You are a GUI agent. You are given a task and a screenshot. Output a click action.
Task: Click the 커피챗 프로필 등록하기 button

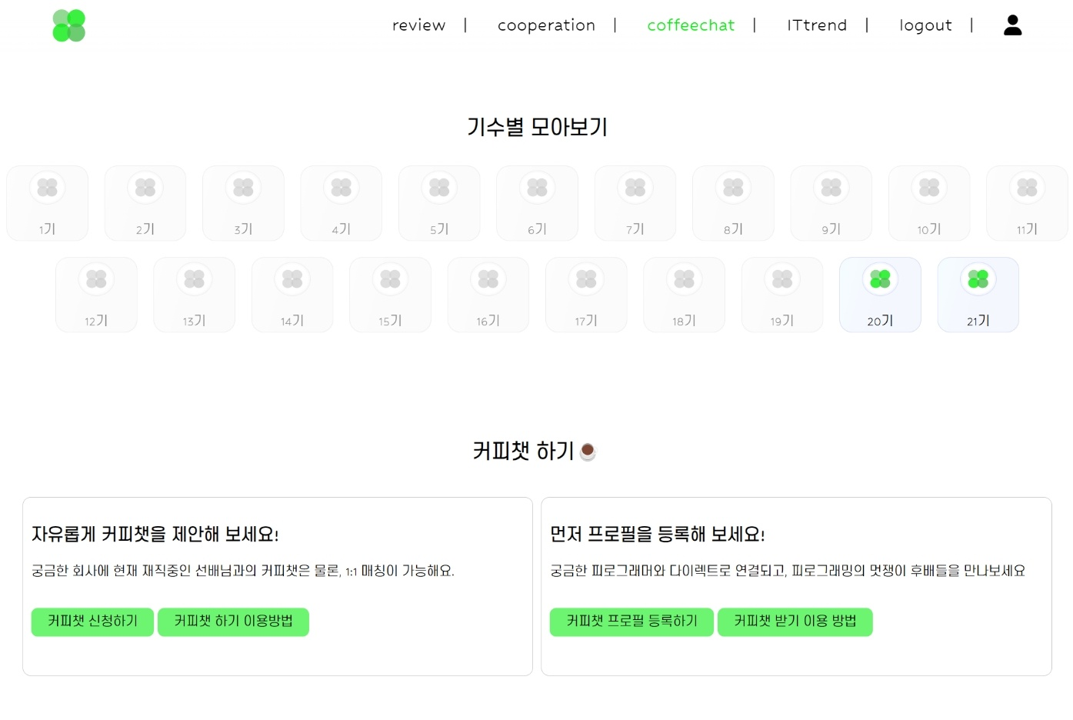[631, 622]
